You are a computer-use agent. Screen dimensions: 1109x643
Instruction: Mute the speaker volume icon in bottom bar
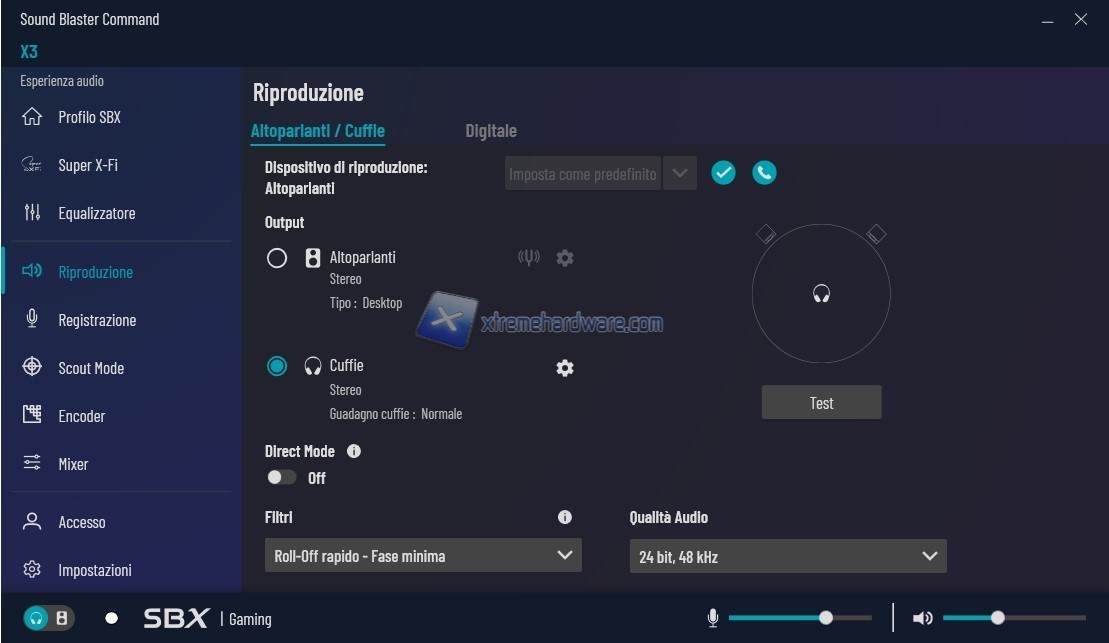(x=922, y=618)
